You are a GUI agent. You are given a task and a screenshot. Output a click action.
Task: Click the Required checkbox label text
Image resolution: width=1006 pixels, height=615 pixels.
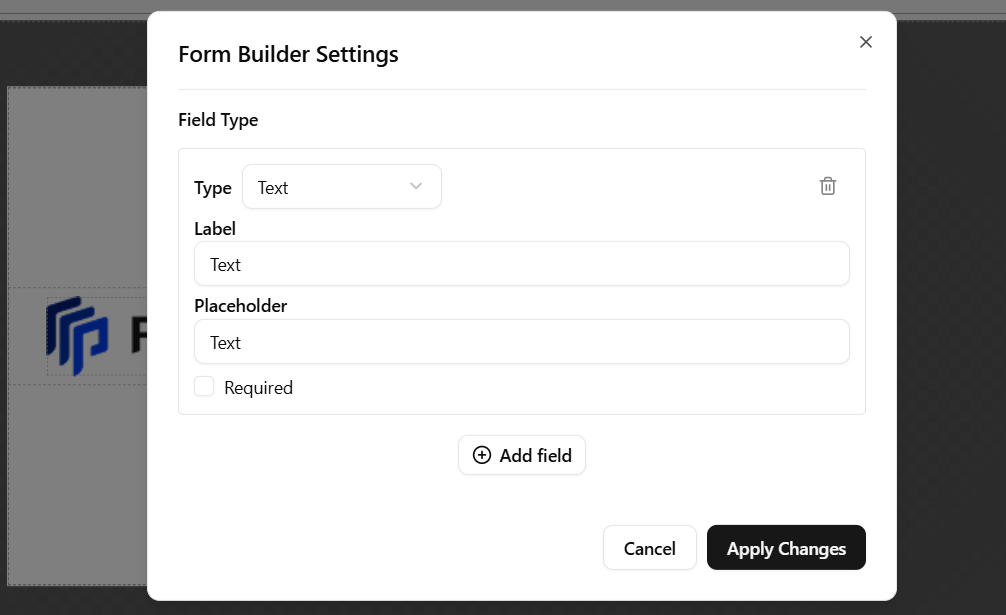[x=258, y=388]
